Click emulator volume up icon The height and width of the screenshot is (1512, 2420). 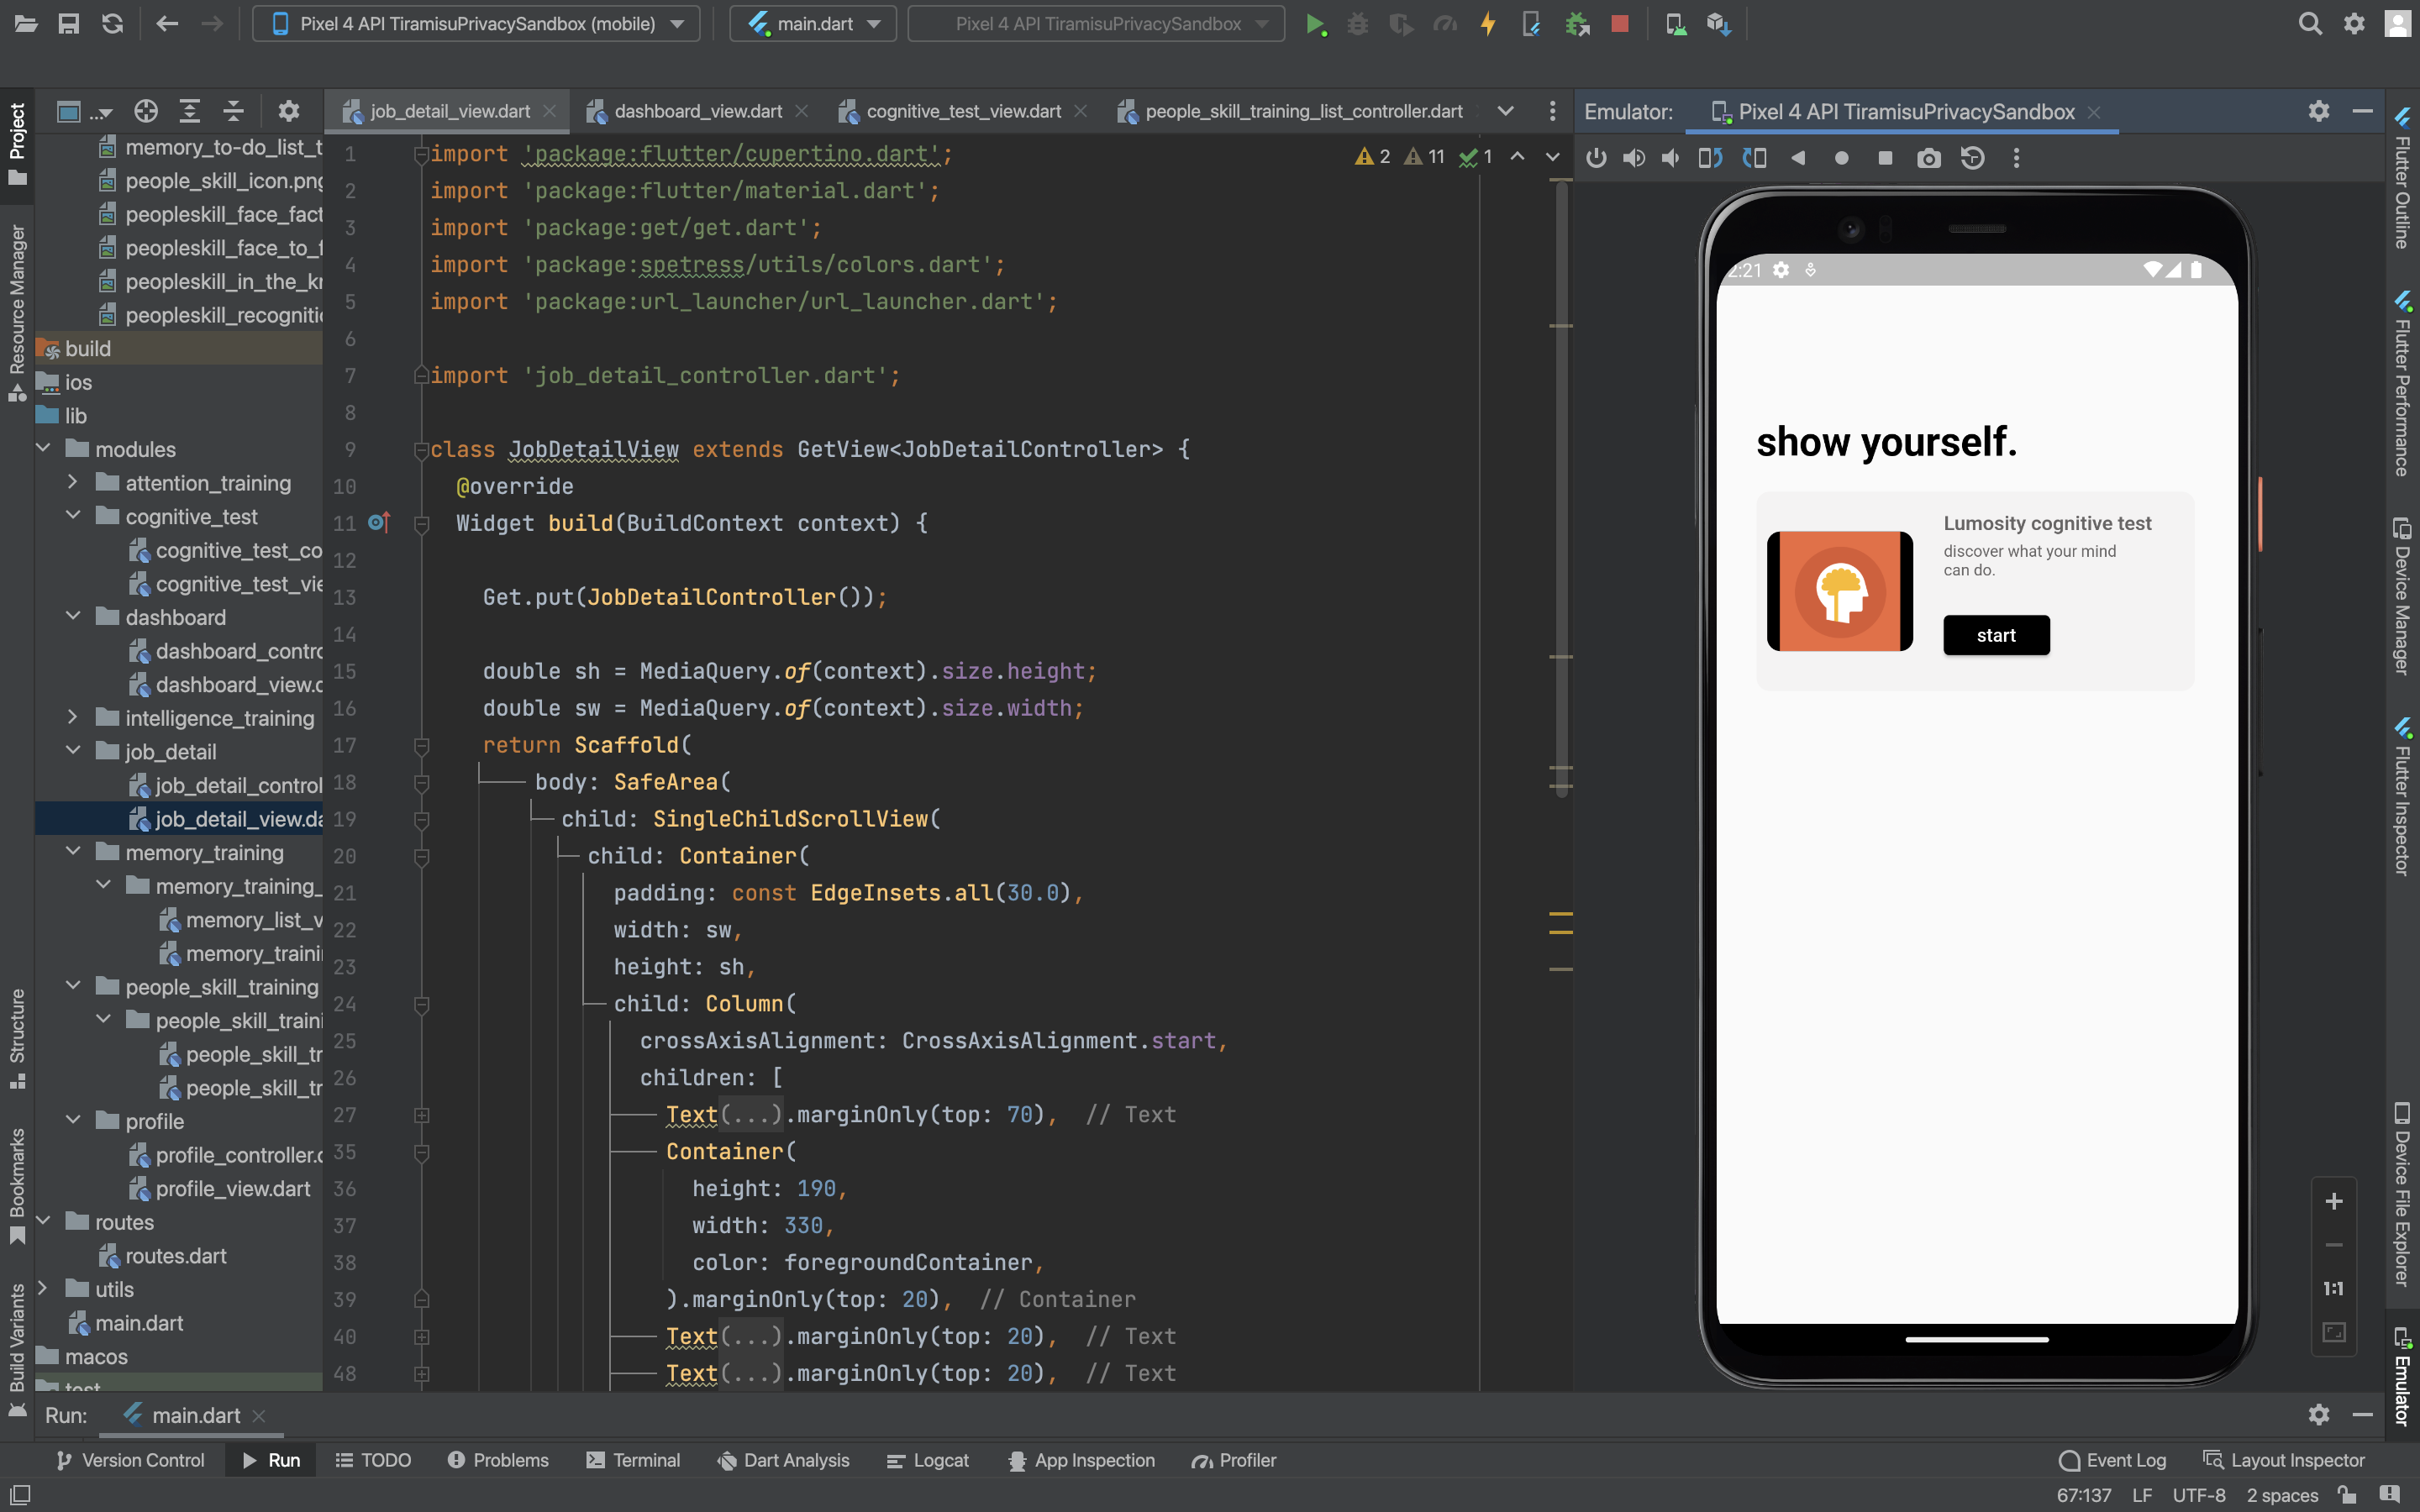1634,158
